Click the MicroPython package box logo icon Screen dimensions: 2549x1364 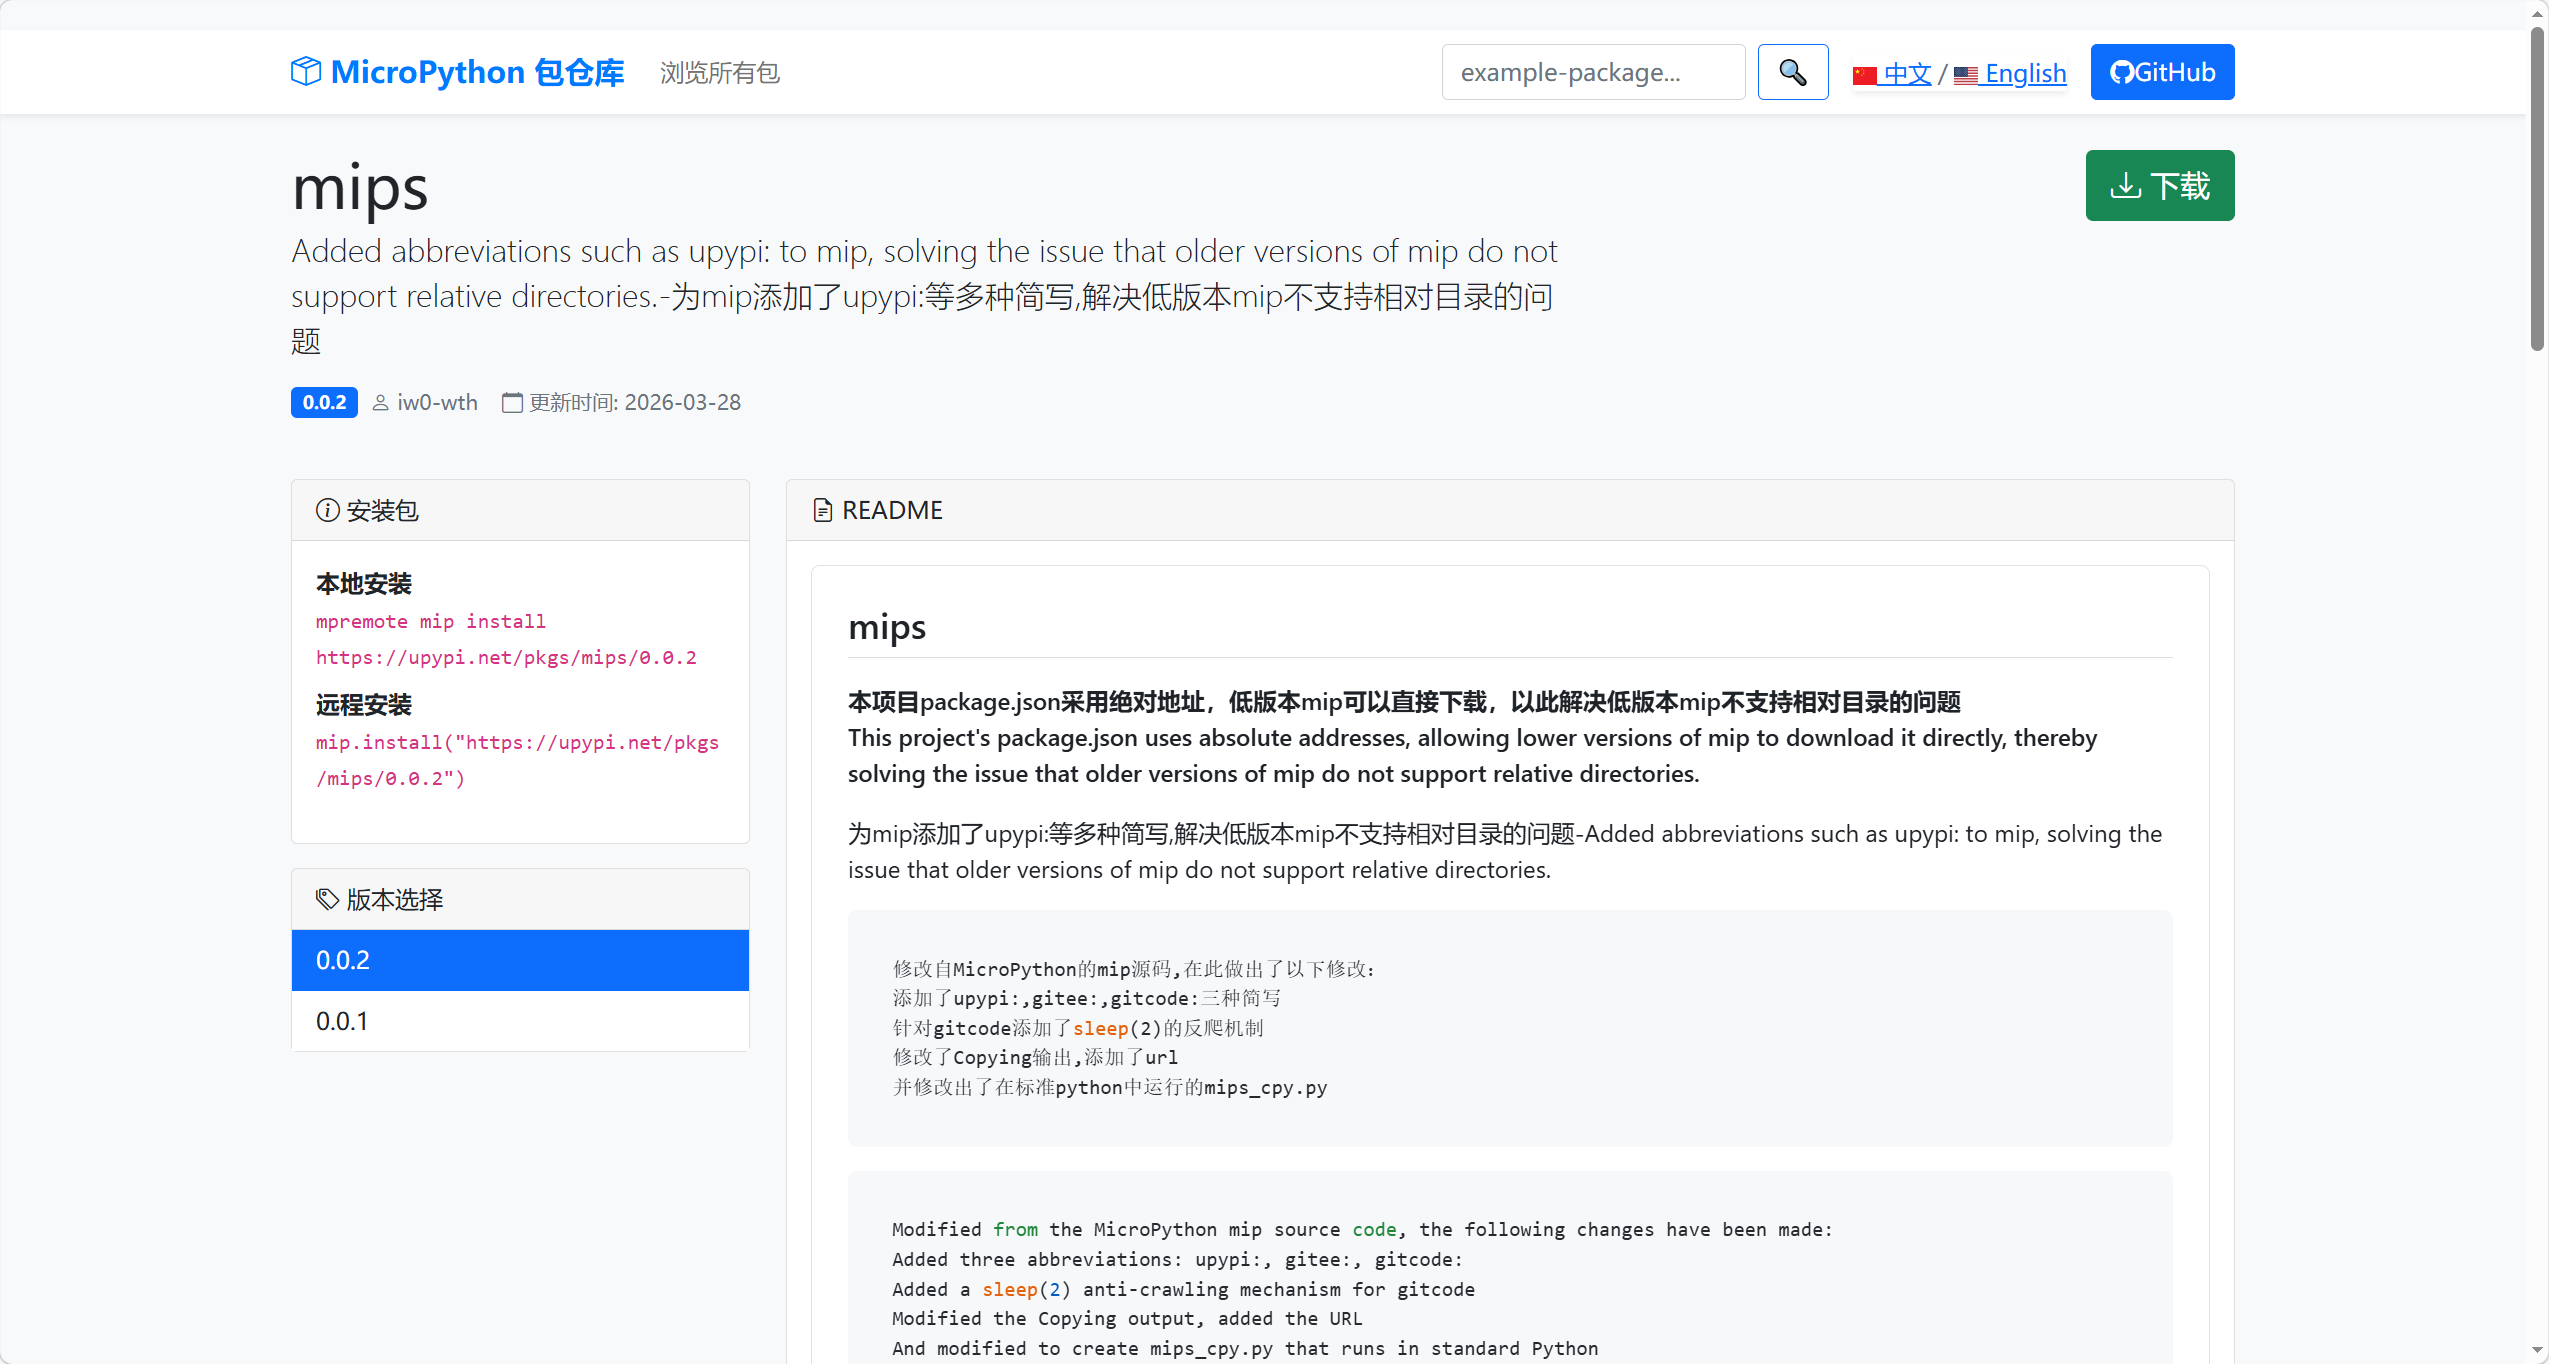click(306, 72)
